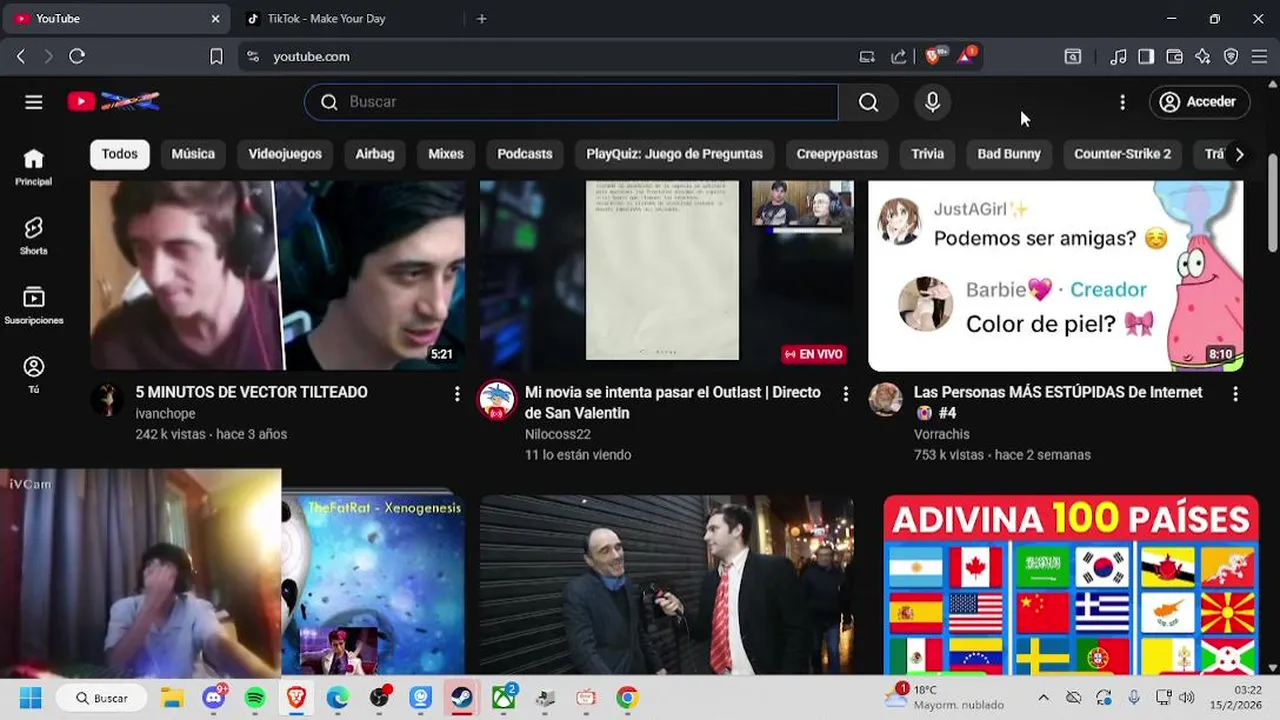The width and height of the screenshot is (1280, 720).
Task: Click the share page icon
Action: click(899, 57)
